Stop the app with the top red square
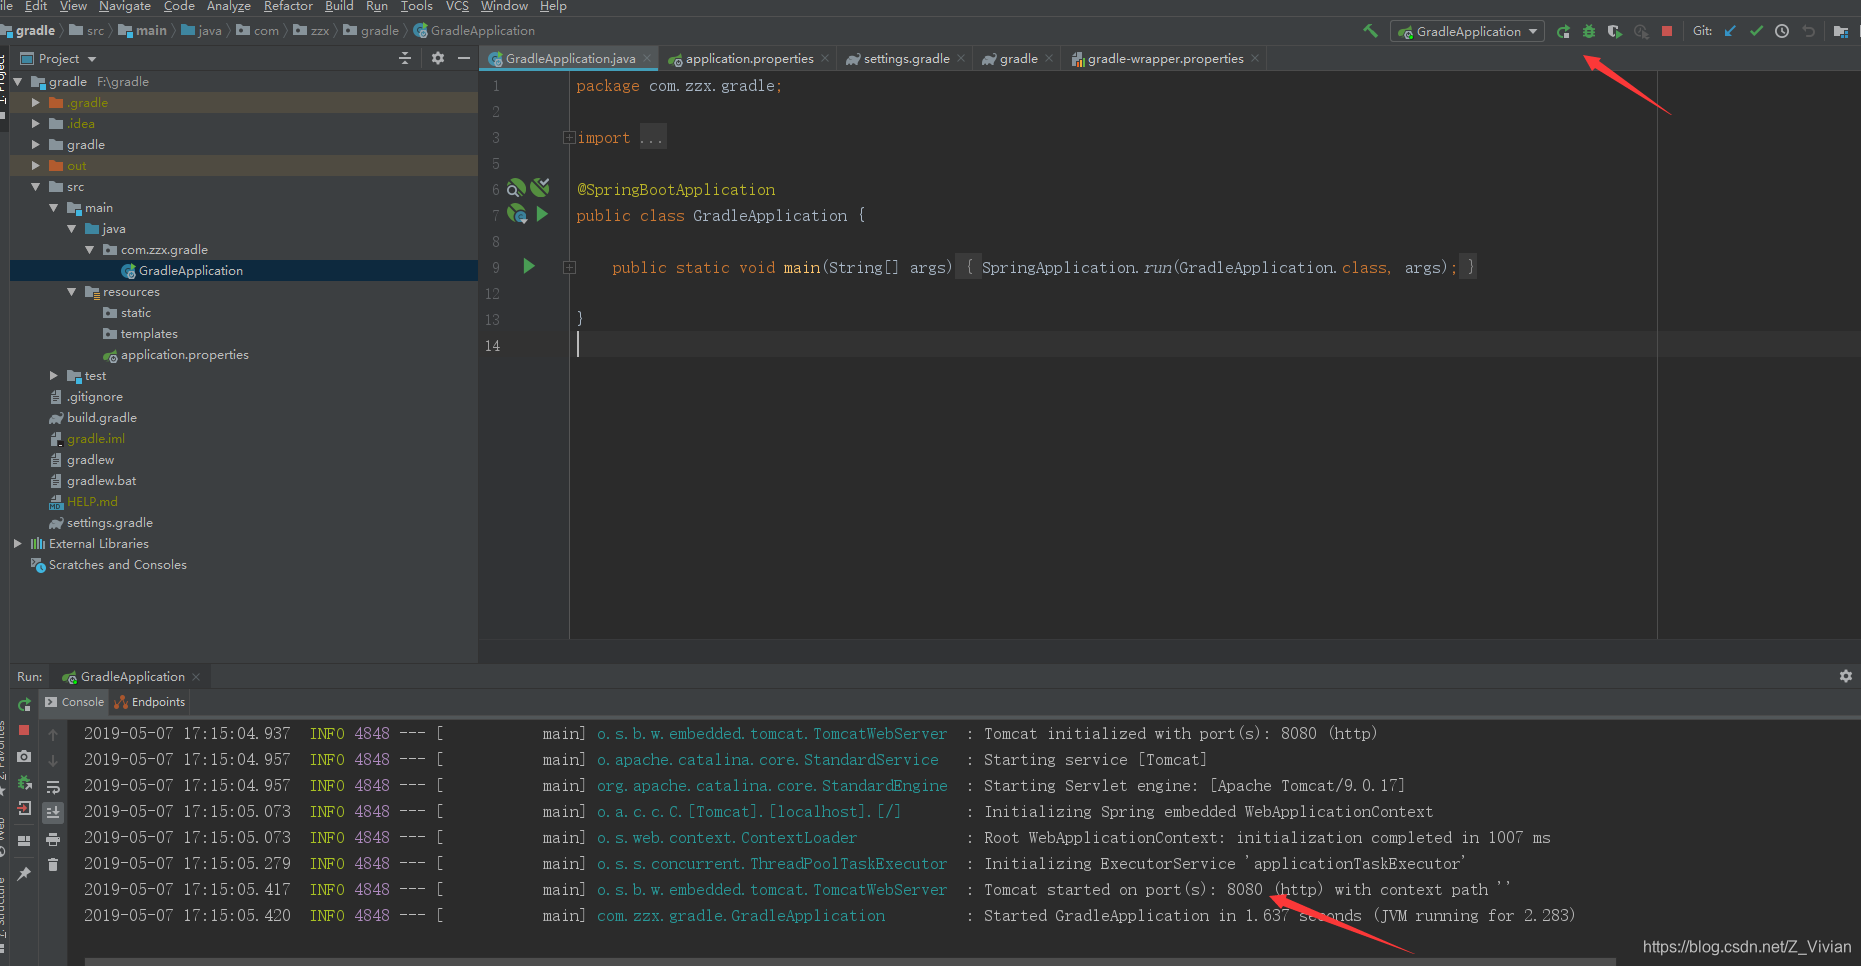This screenshot has height=966, width=1861. point(1667,31)
